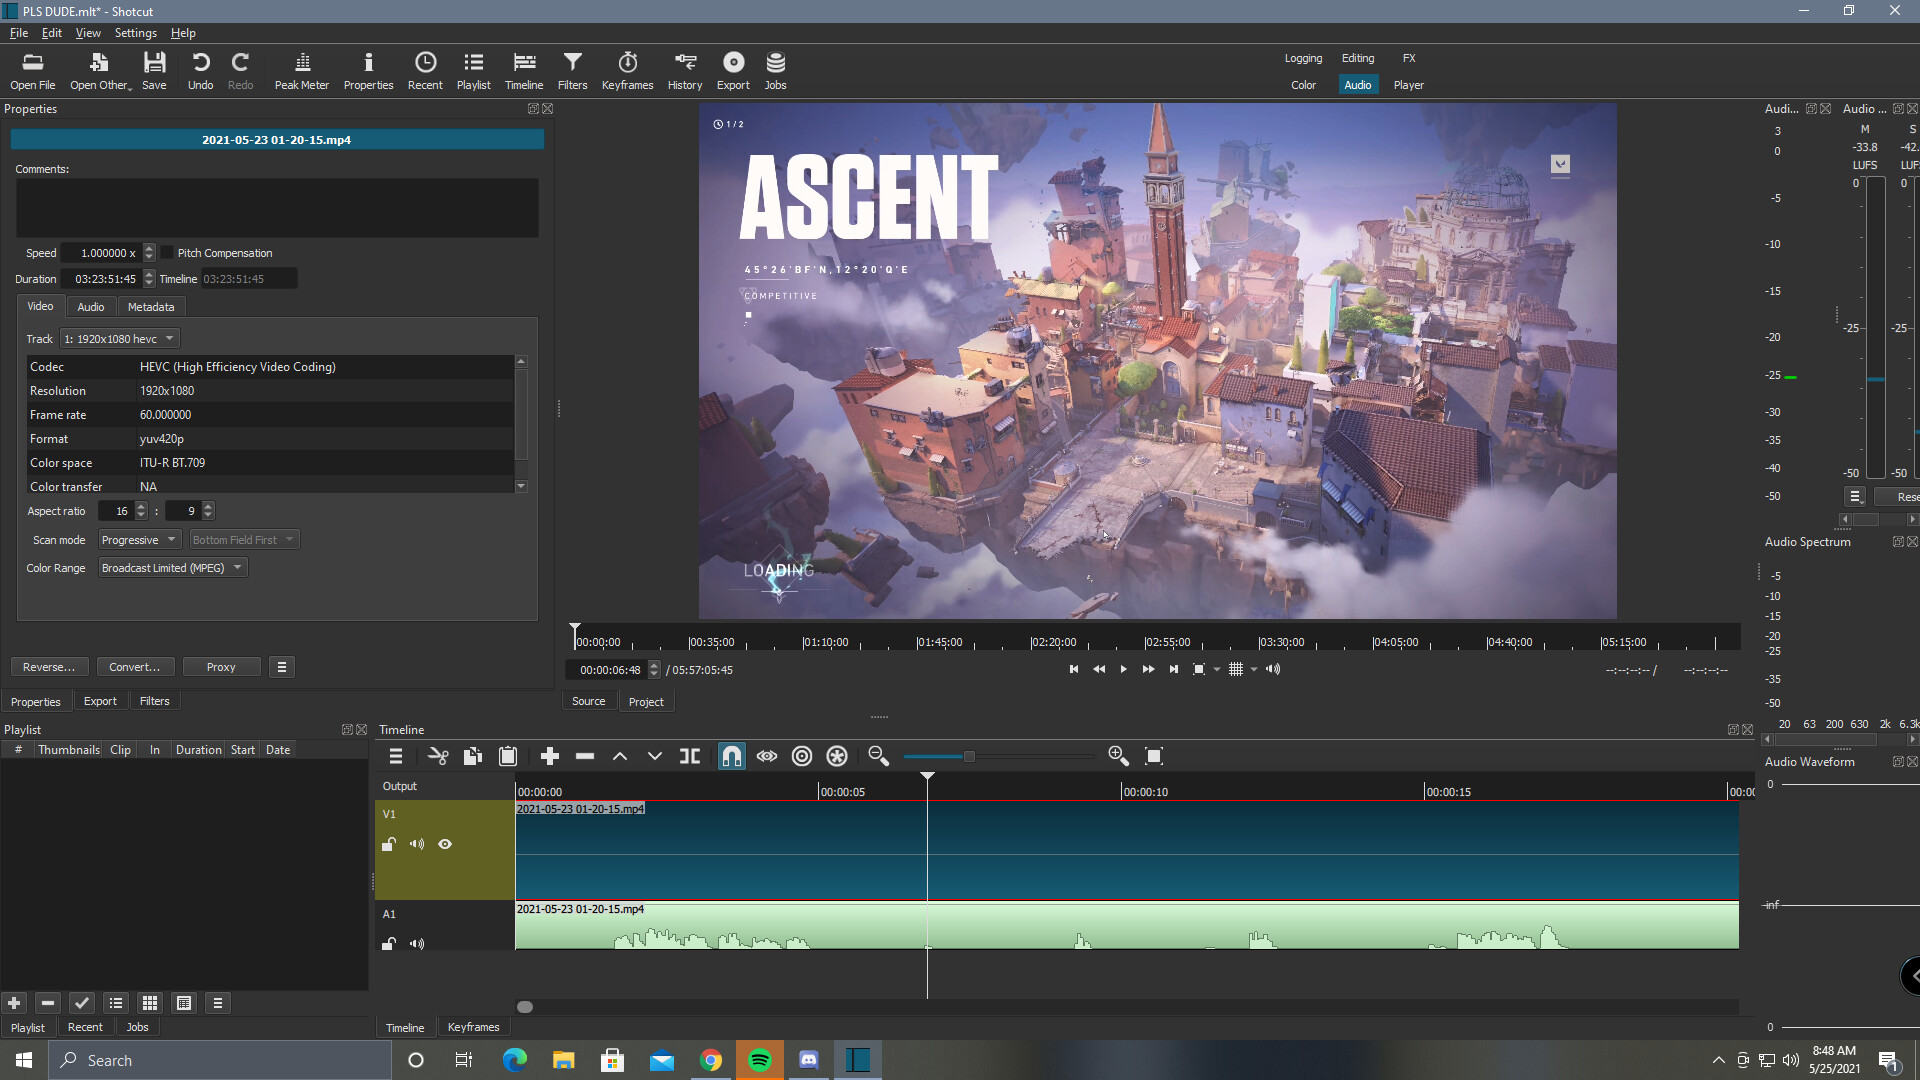Open the timeline hamburger menu
Image resolution: width=1920 pixels, height=1080 pixels.
(x=396, y=756)
